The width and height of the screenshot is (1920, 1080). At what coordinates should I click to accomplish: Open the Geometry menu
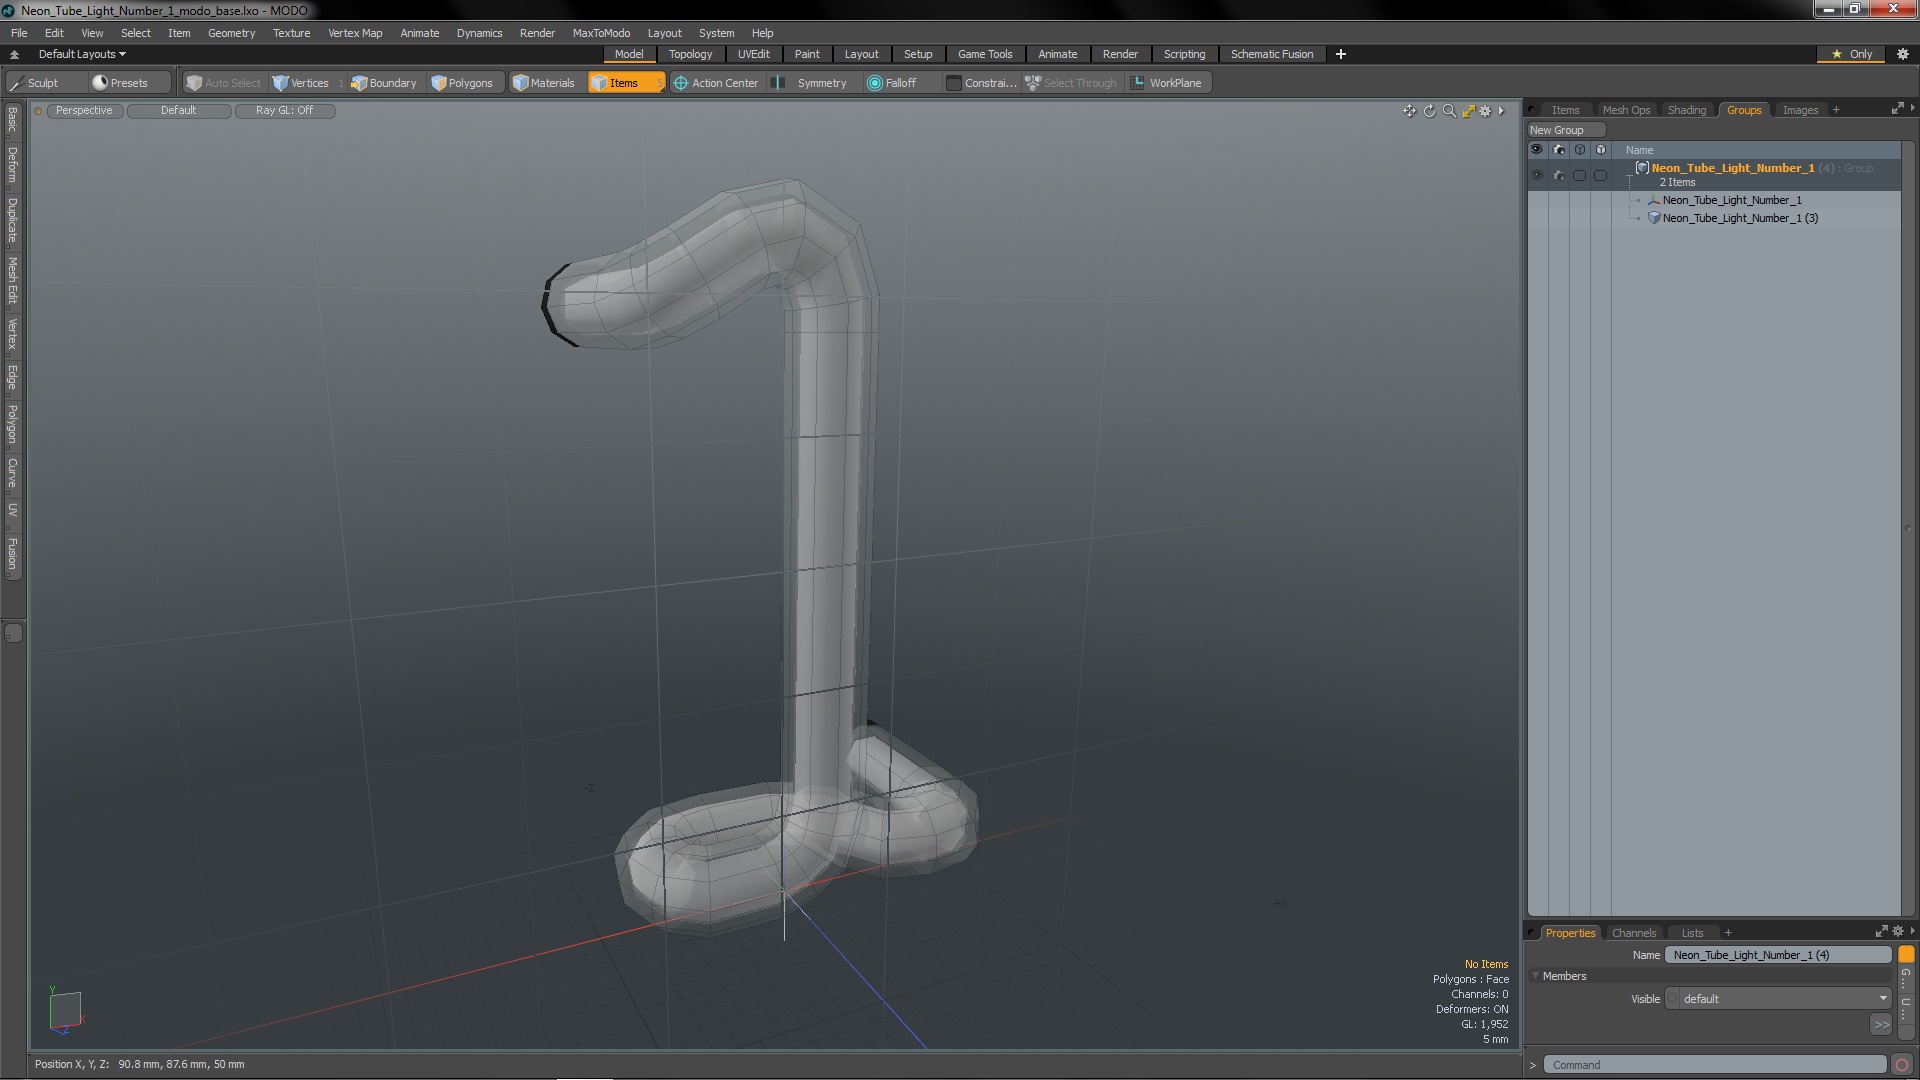point(231,33)
